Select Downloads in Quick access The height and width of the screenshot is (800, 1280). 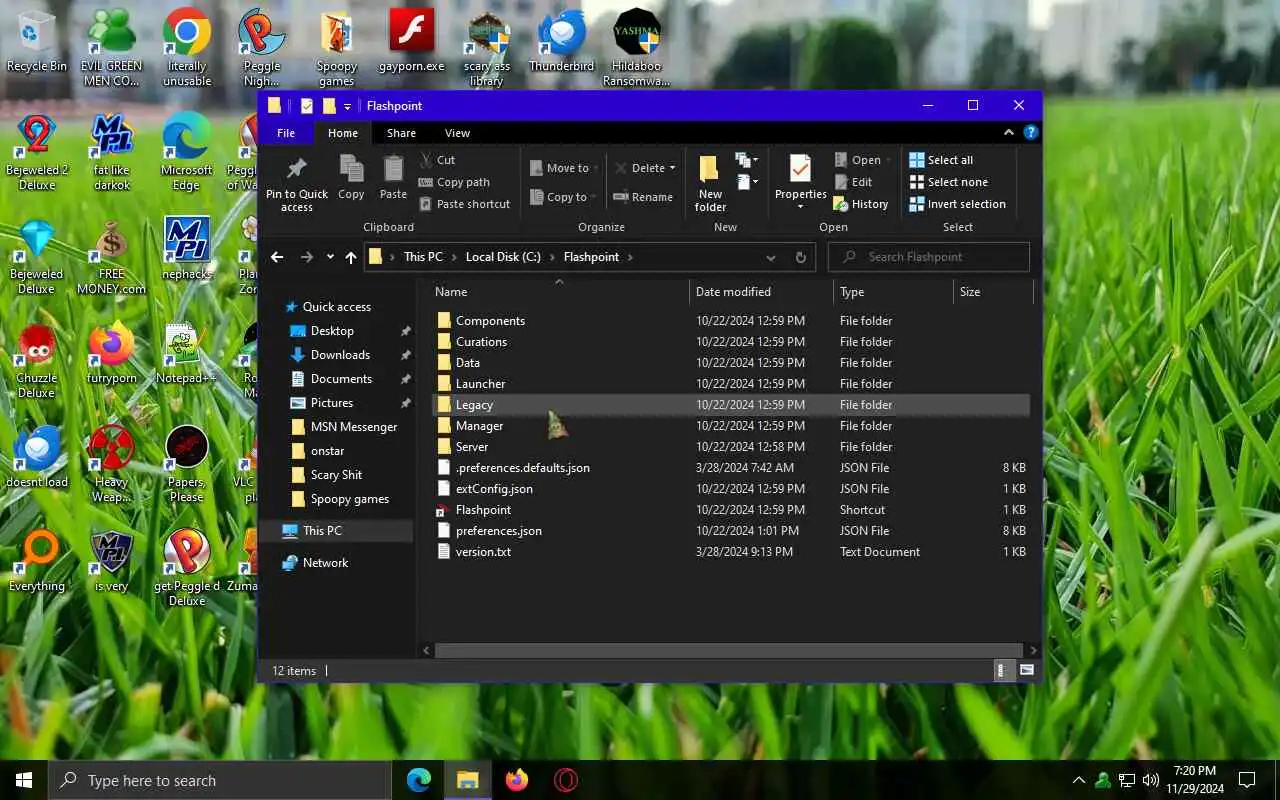click(x=340, y=355)
